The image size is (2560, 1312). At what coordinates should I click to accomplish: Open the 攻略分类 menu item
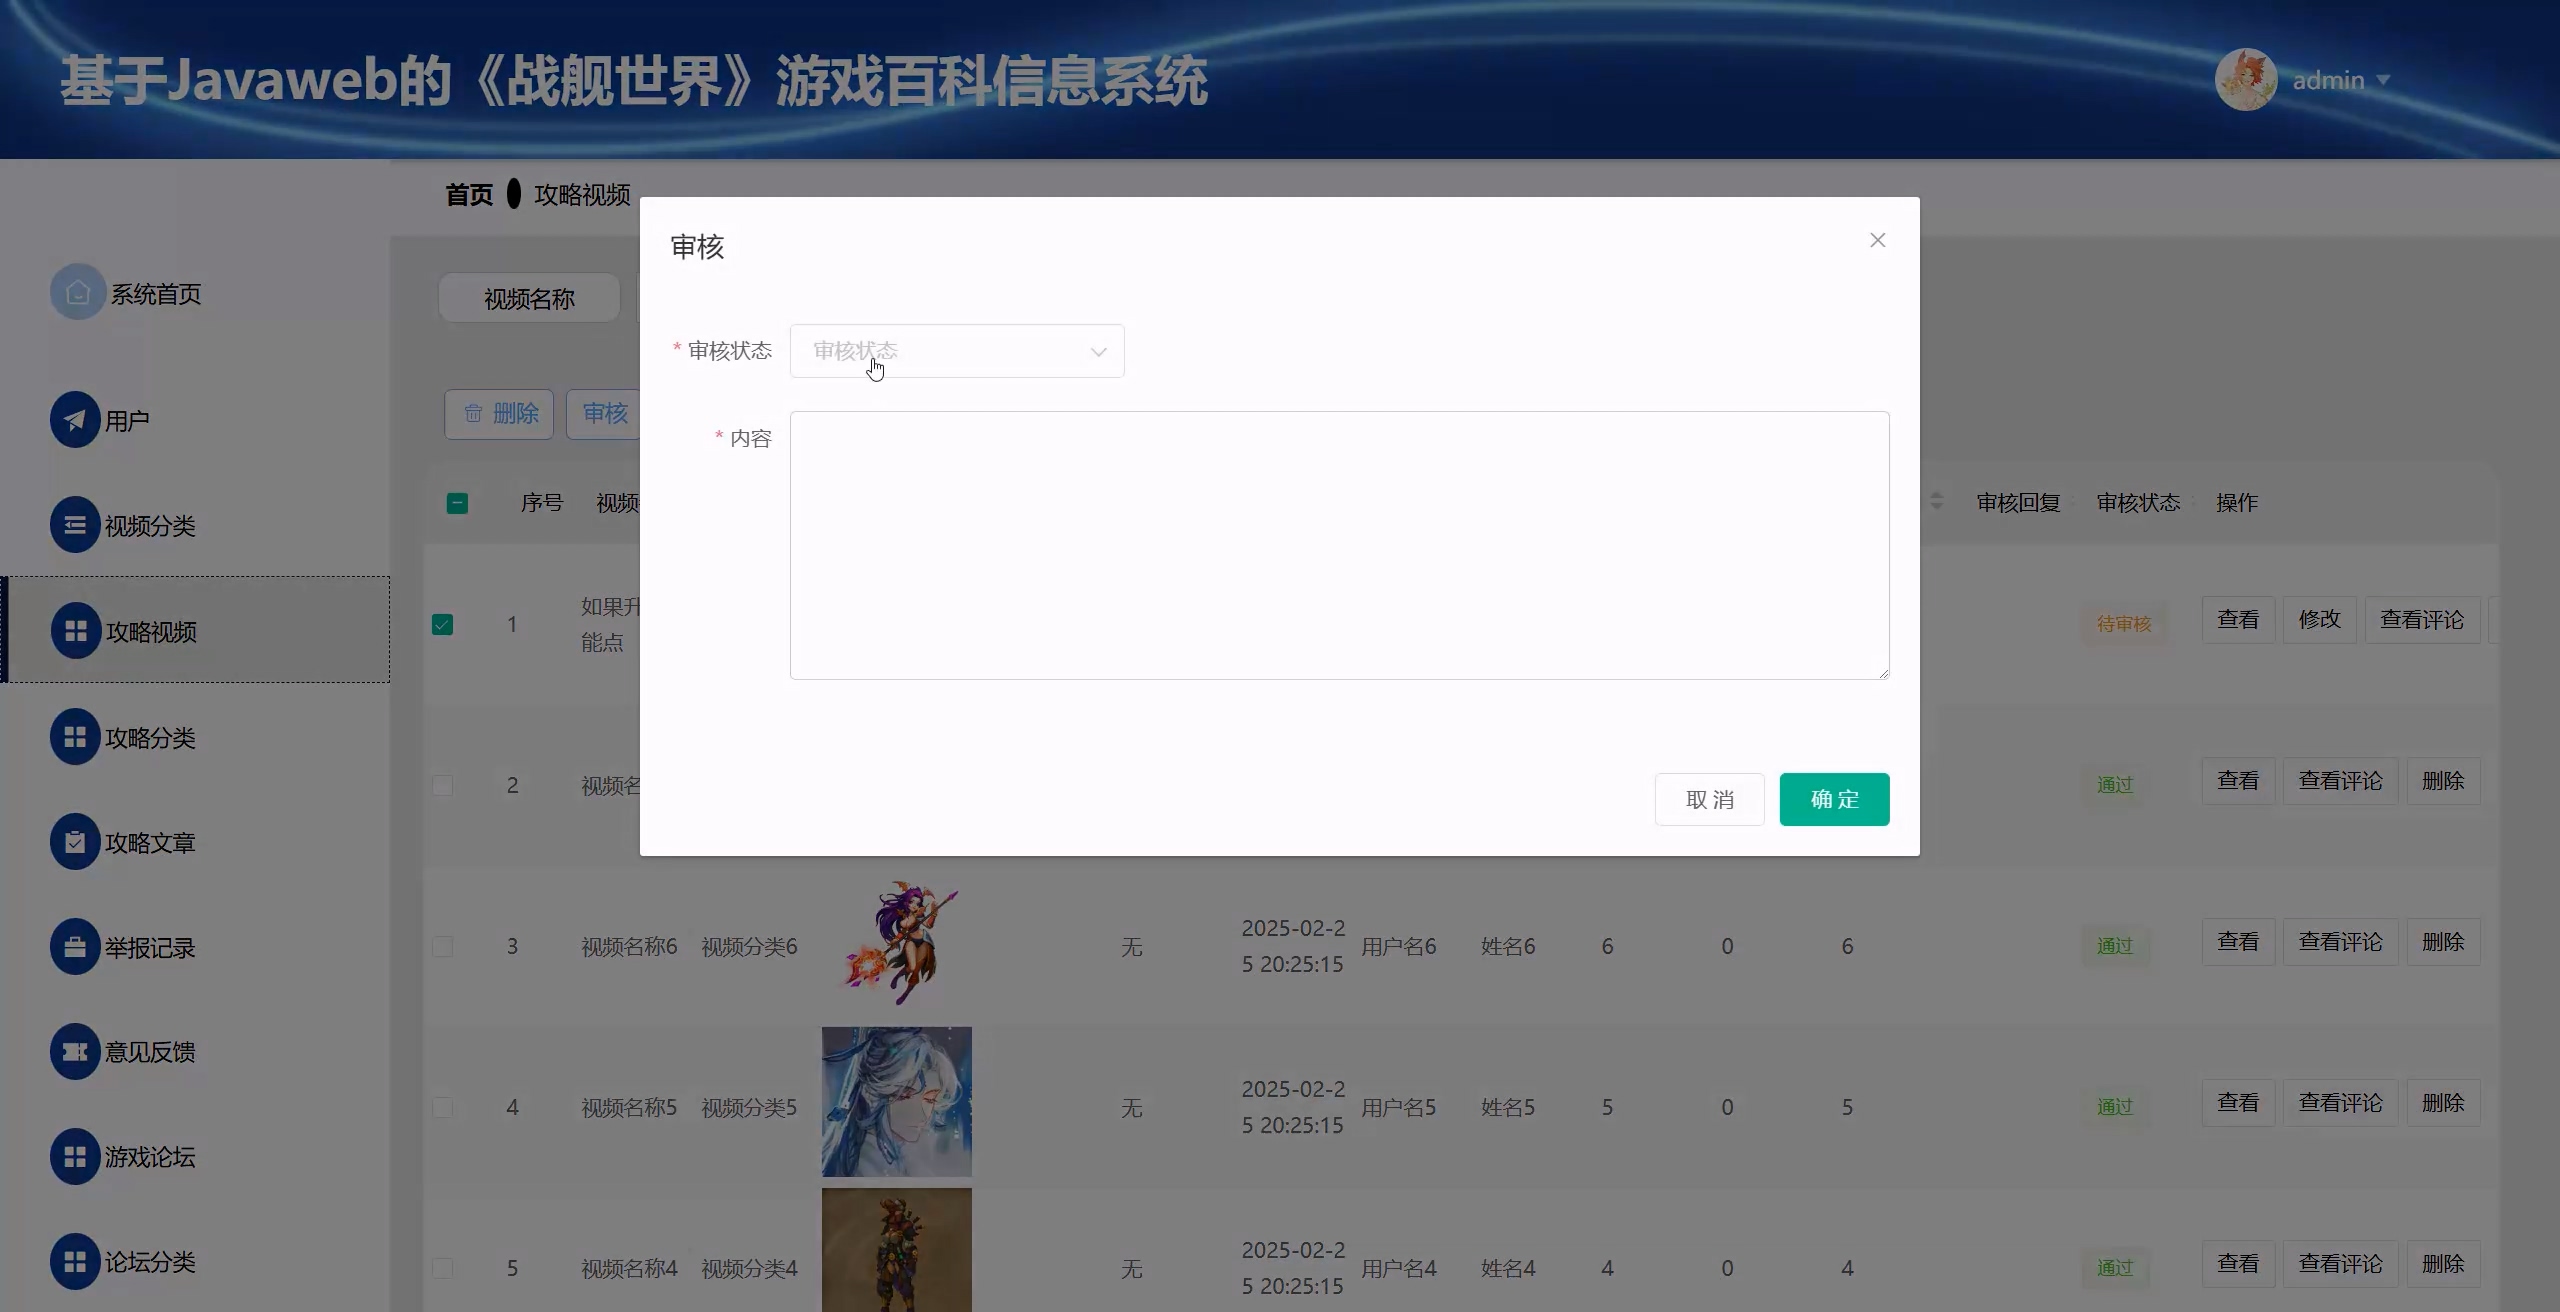(150, 738)
